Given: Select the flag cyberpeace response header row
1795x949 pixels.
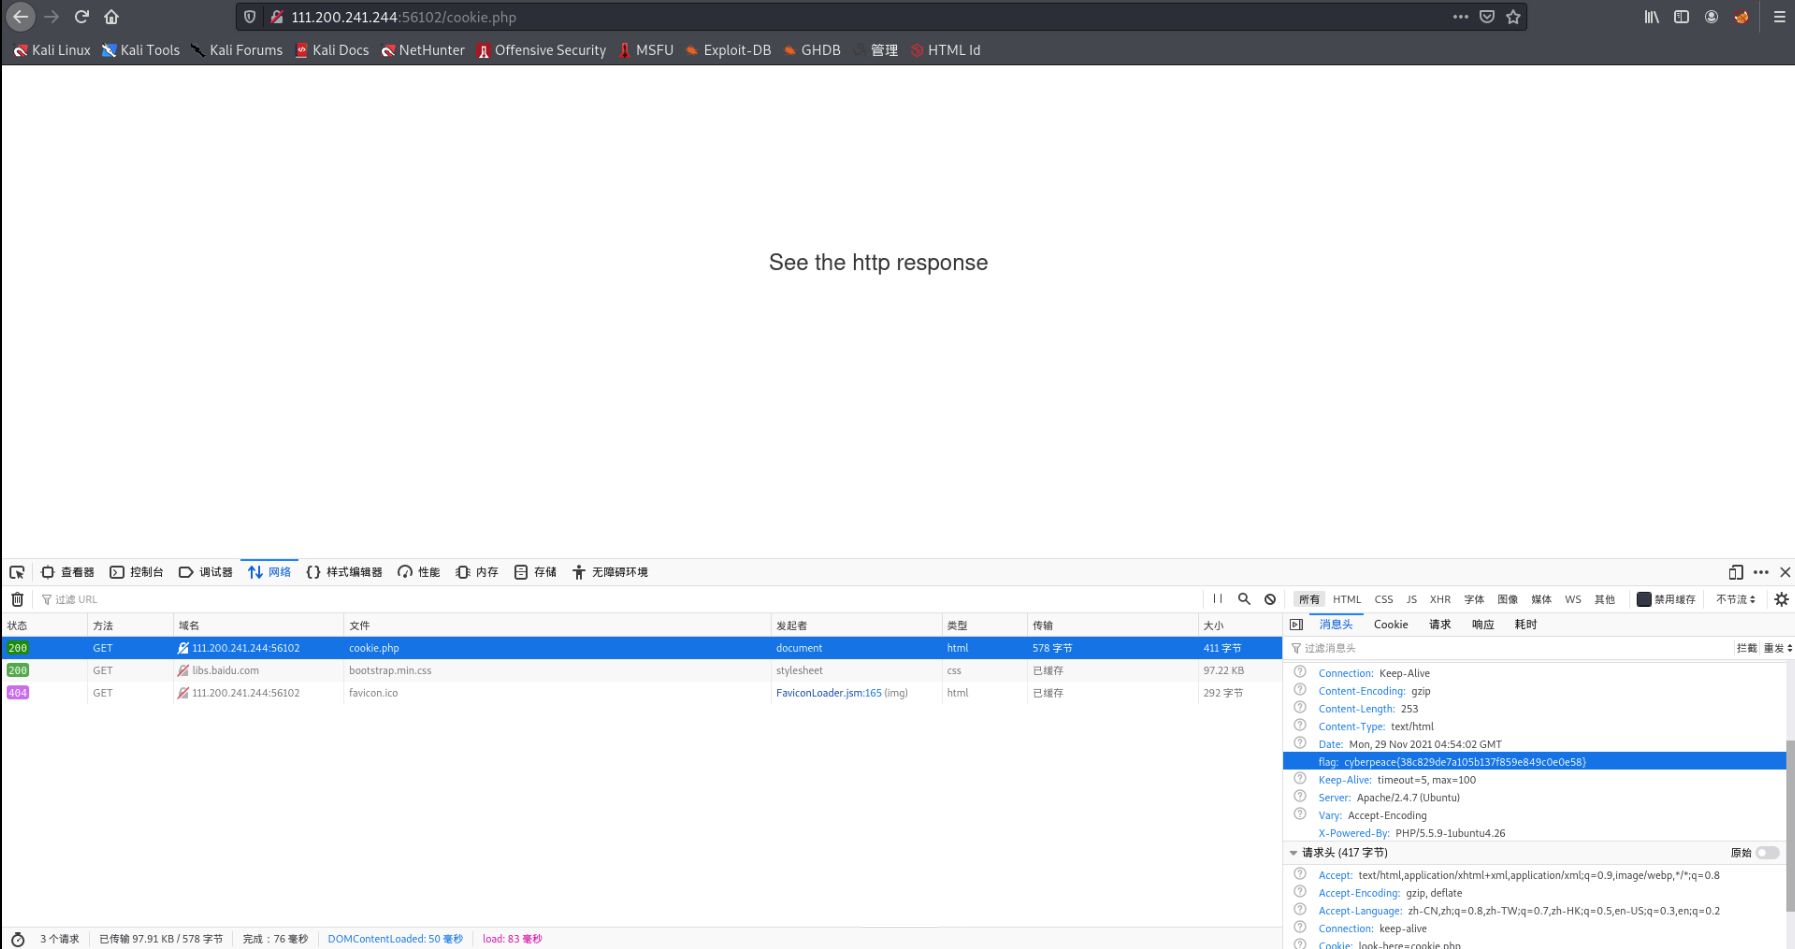Looking at the screenshot, I should pos(1534,761).
